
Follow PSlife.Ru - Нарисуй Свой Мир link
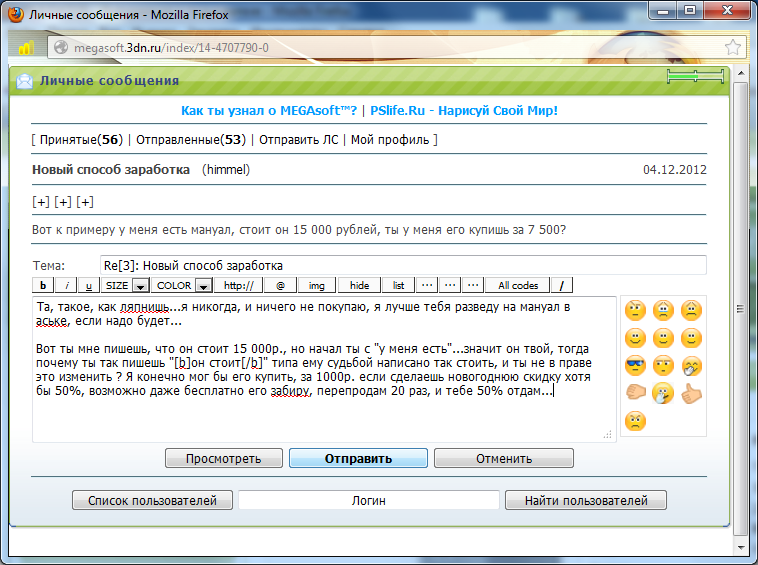(464, 110)
